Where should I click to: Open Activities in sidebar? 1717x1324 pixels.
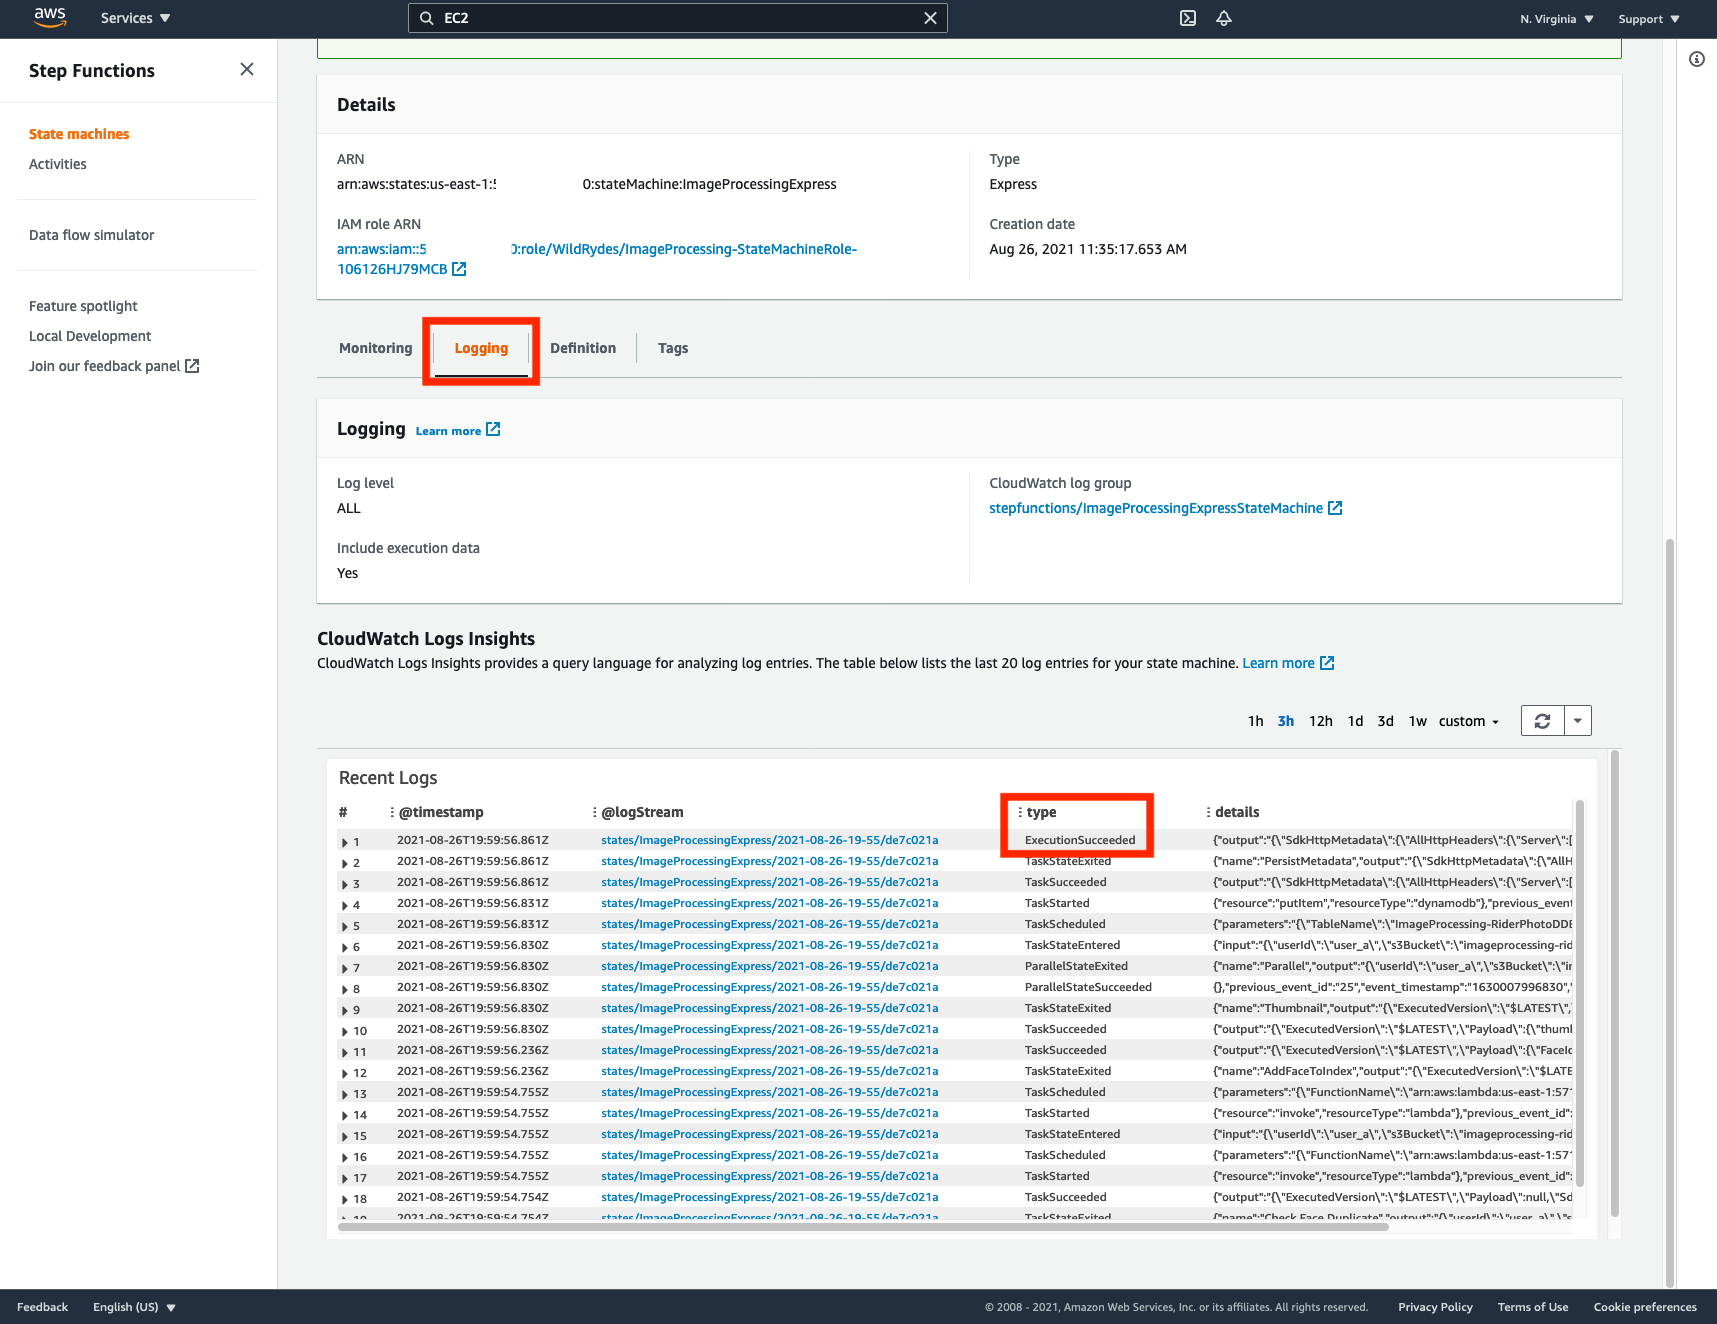58,164
